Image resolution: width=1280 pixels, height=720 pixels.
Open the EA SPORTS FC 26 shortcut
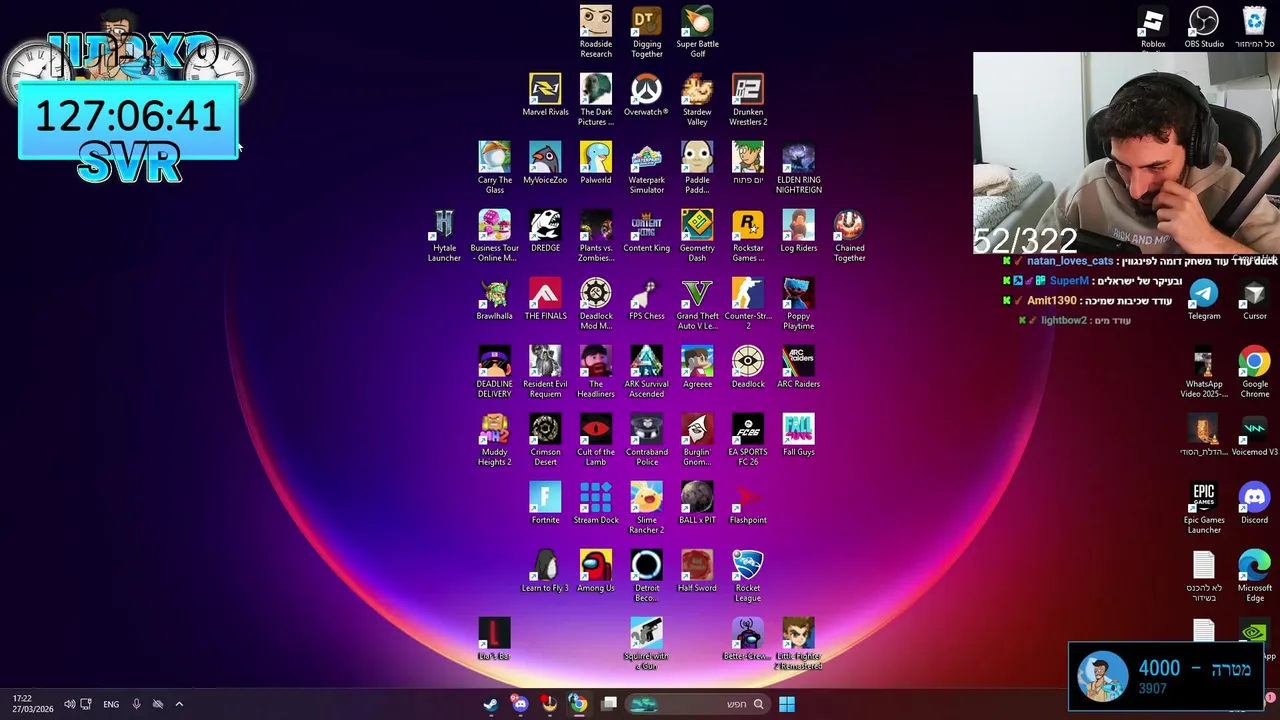pyautogui.click(x=748, y=440)
